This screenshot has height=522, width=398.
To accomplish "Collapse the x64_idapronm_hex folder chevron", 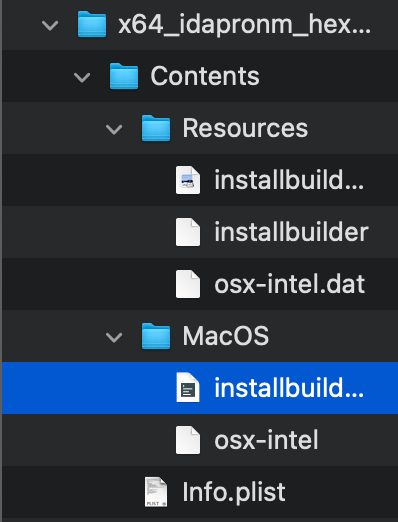I will 50,26.
